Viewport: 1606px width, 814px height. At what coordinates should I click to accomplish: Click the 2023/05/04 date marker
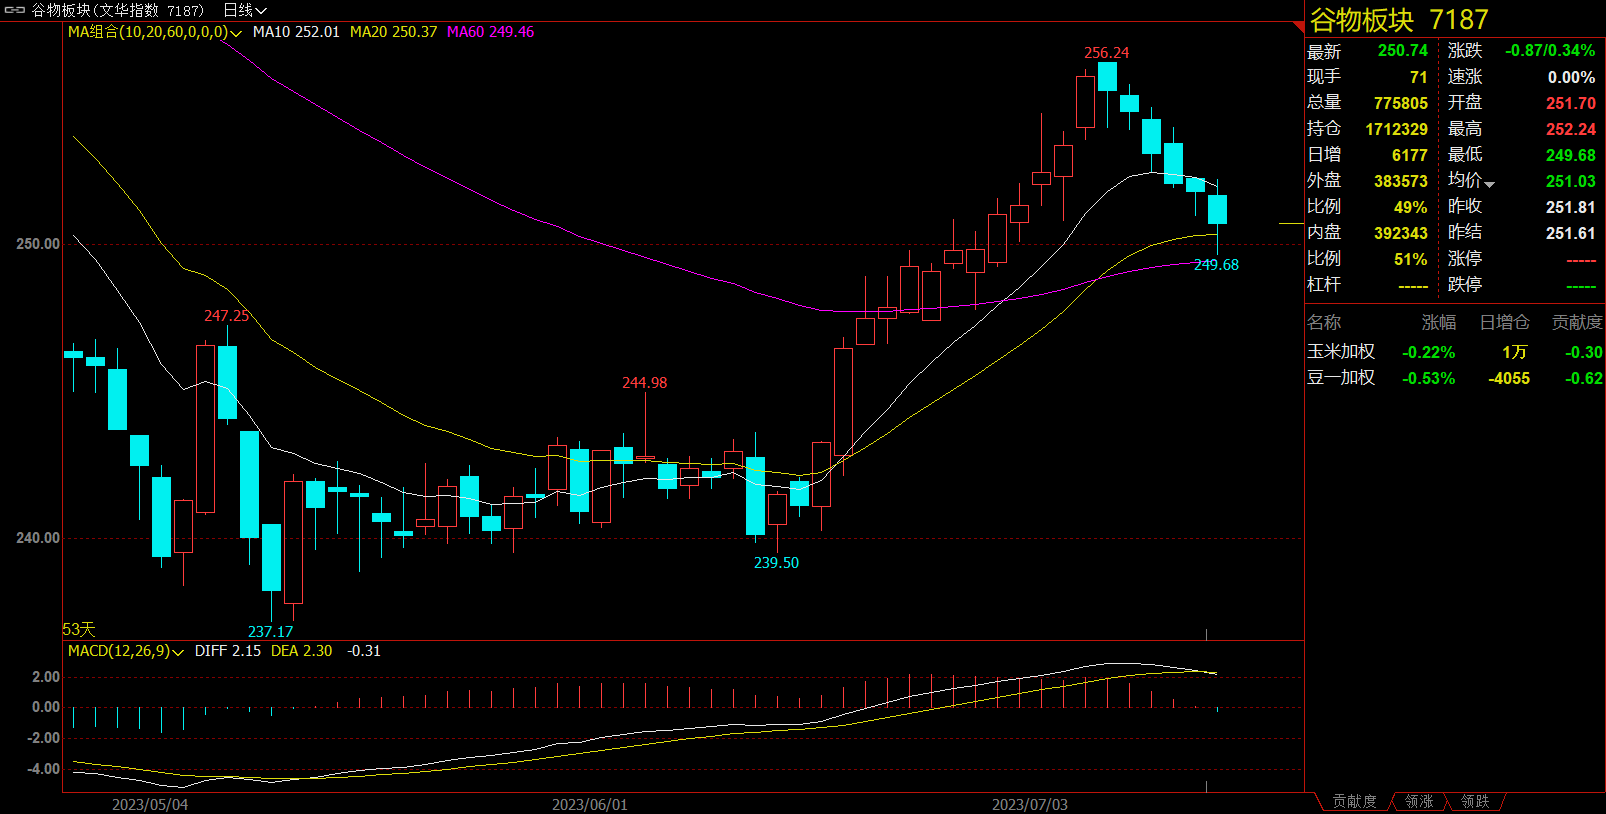click(x=150, y=805)
